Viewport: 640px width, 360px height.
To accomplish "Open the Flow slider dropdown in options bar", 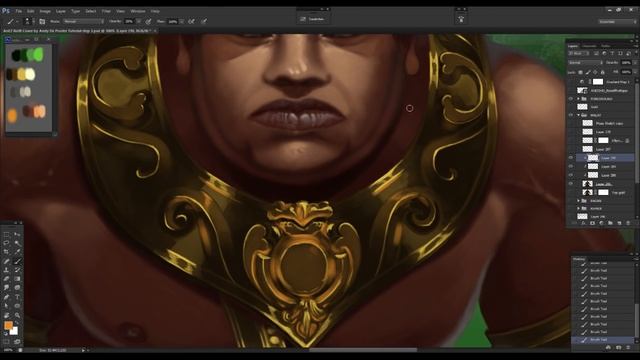I will pyautogui.click(x=182, y=21).
